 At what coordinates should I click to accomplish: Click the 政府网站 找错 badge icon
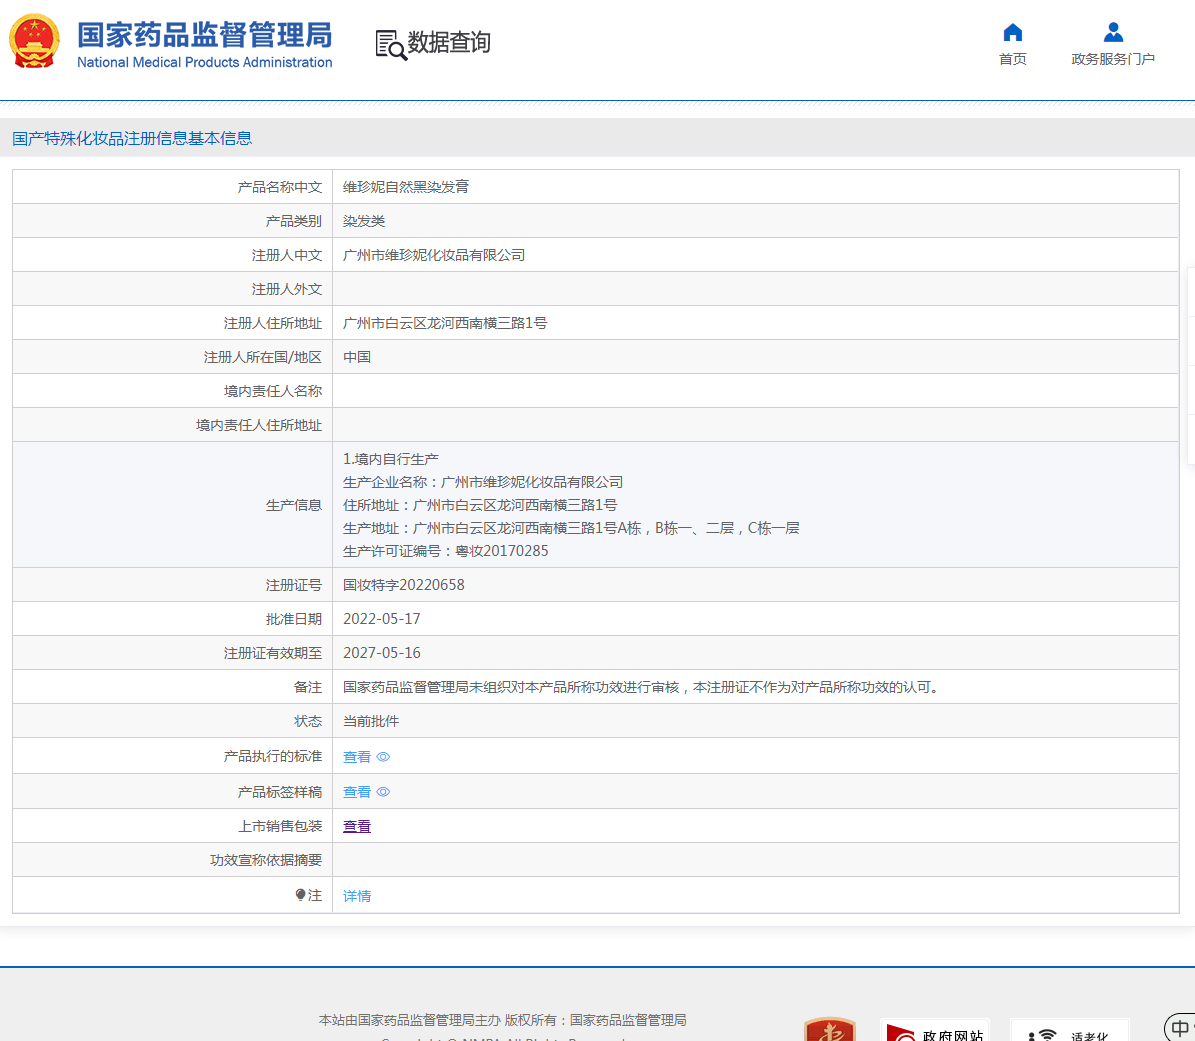935,1030
